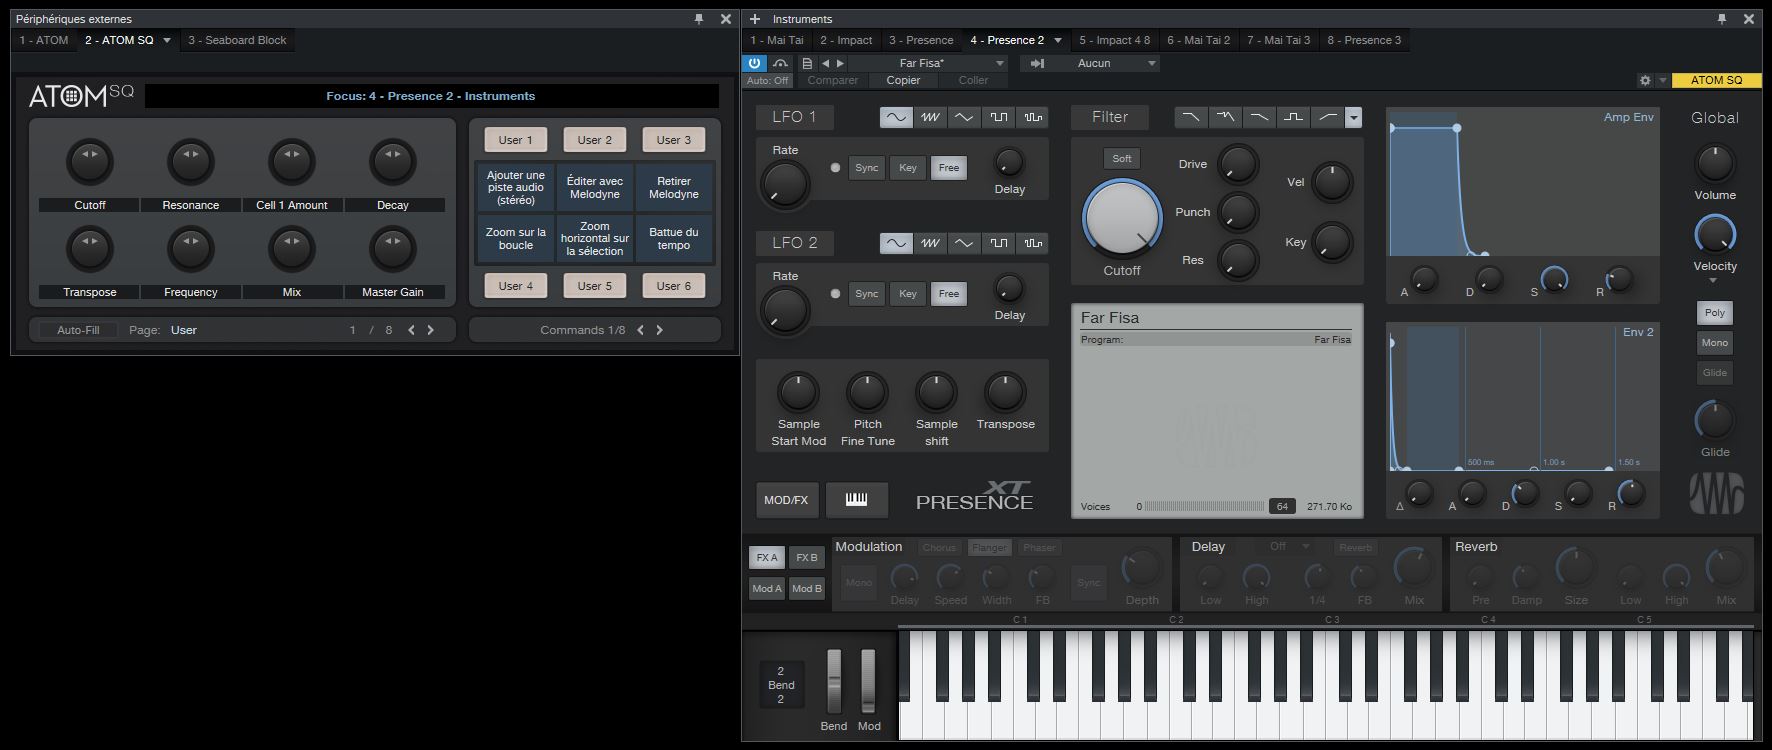
Task: Expand the filter type dropdown arrow
Action: tap(1353, 118)
